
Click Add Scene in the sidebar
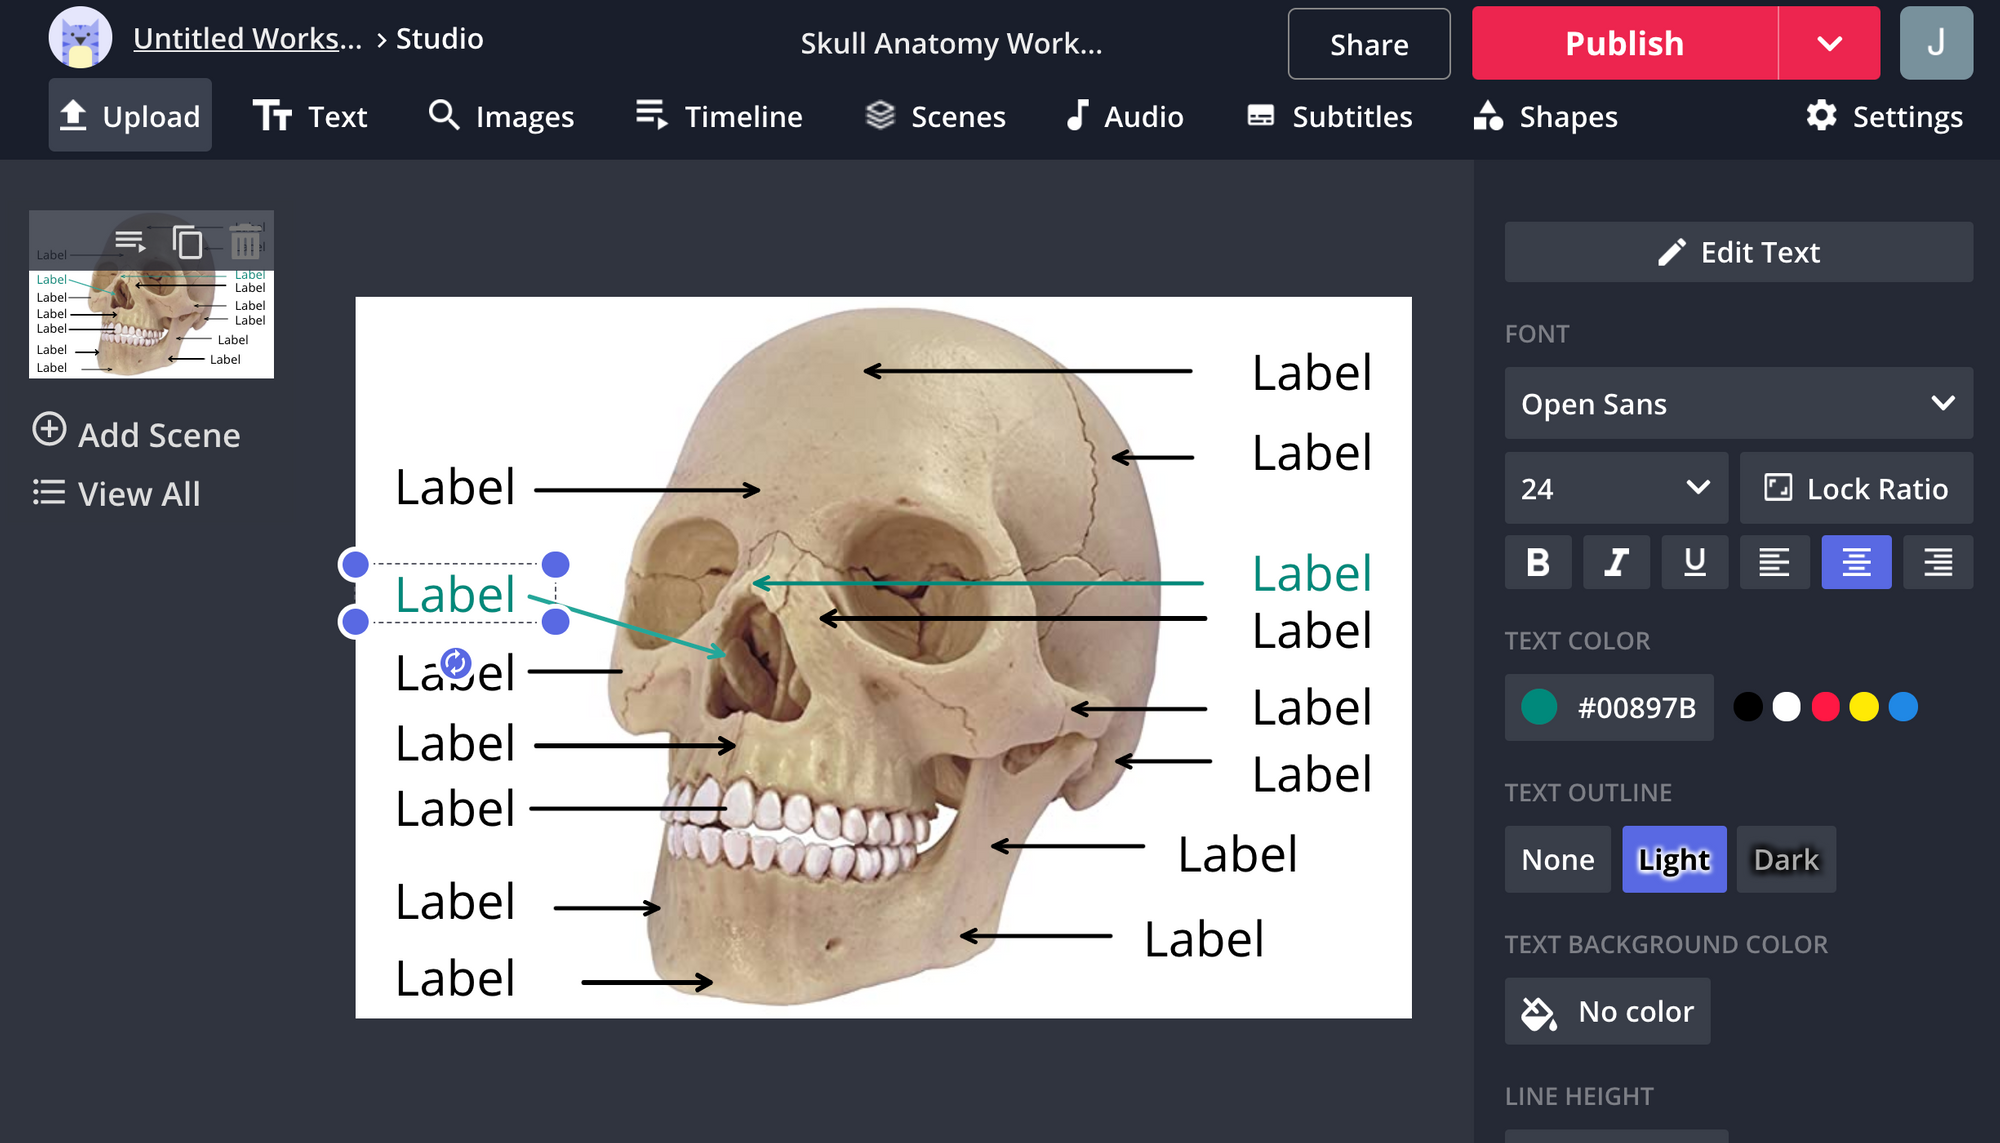[137, 434]
